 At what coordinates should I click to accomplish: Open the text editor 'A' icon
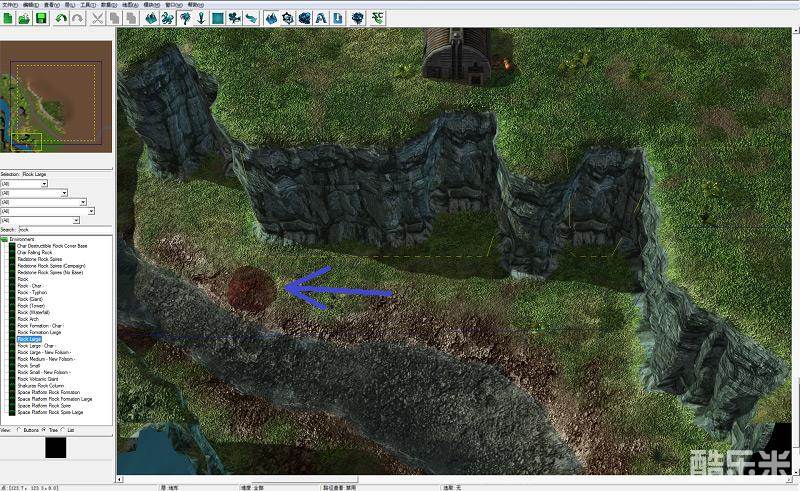[320, 18]
